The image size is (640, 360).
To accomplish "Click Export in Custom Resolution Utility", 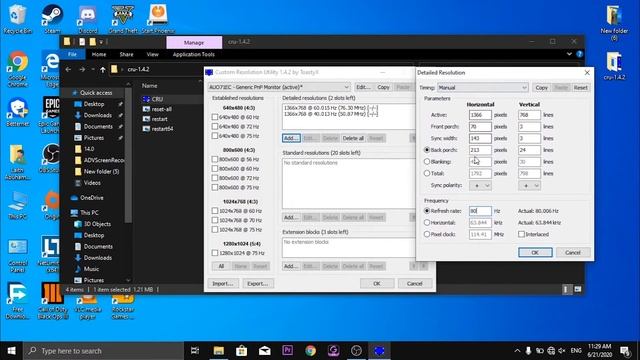I will tap(258, 283).
